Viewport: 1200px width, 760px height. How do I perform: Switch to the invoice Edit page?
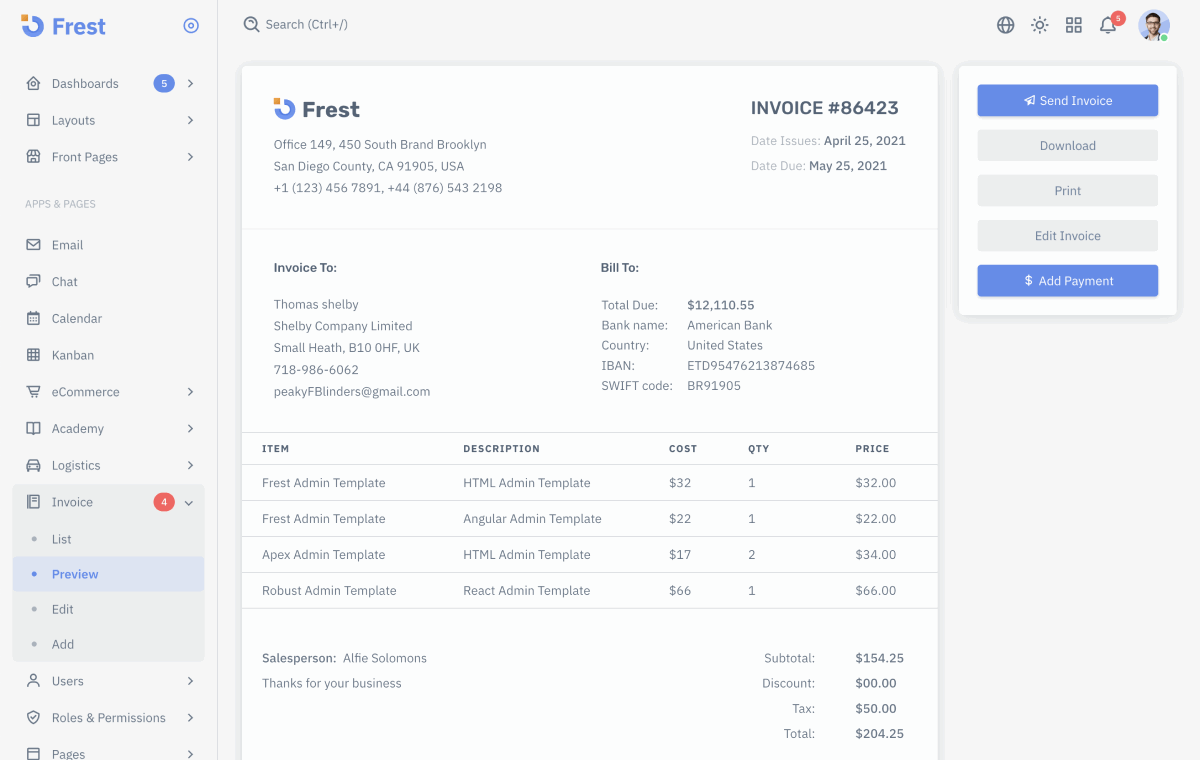point(62,609)
